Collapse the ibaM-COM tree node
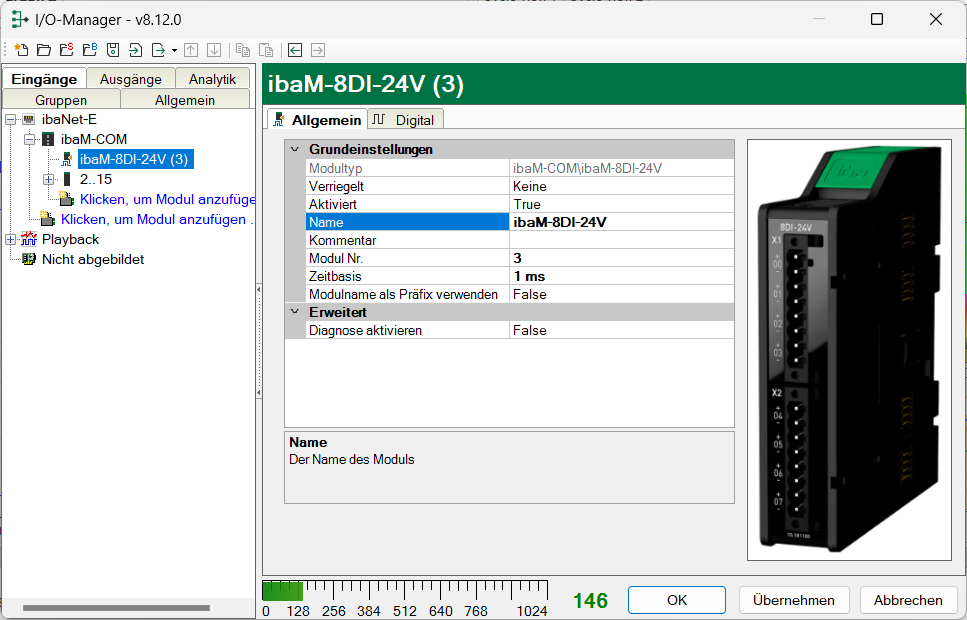 tap(30, 139)
